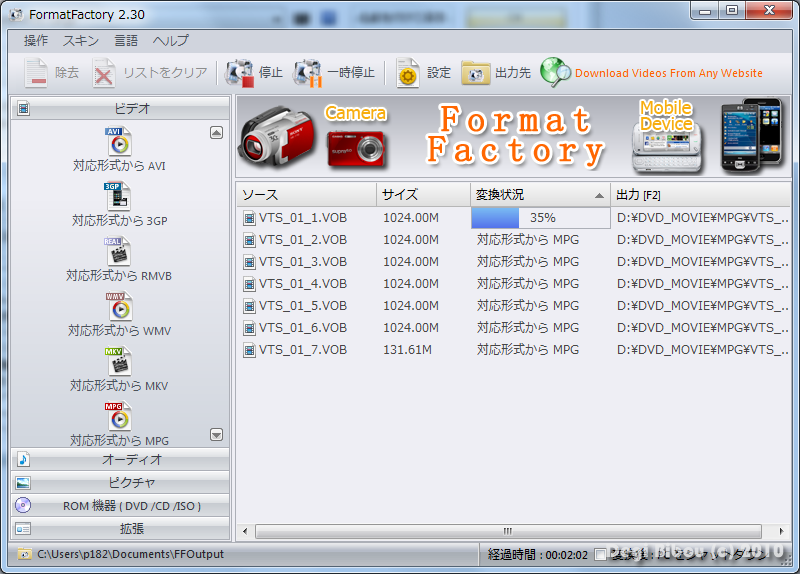
Task: Click the scrollbar right arrow
Action: [x=781, y=531]
